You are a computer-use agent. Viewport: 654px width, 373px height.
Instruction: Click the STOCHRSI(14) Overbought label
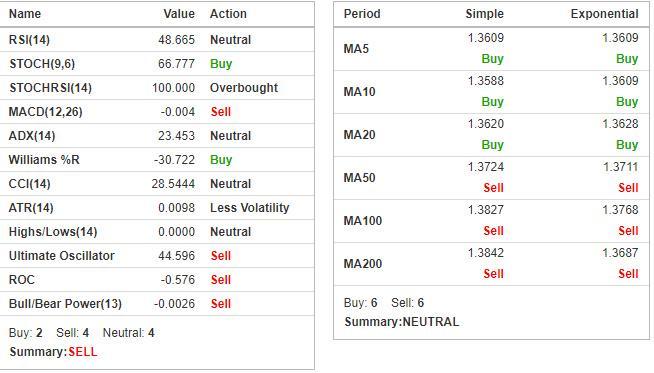(x=244, y=88)
